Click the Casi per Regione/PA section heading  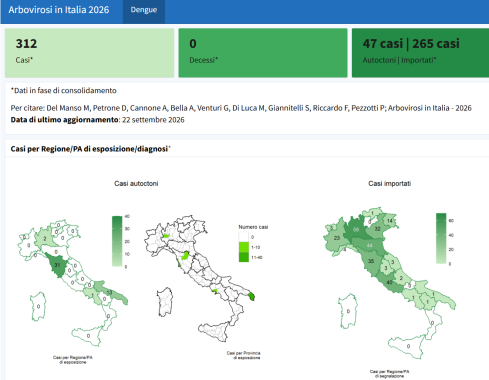click(x=90, y=149)
